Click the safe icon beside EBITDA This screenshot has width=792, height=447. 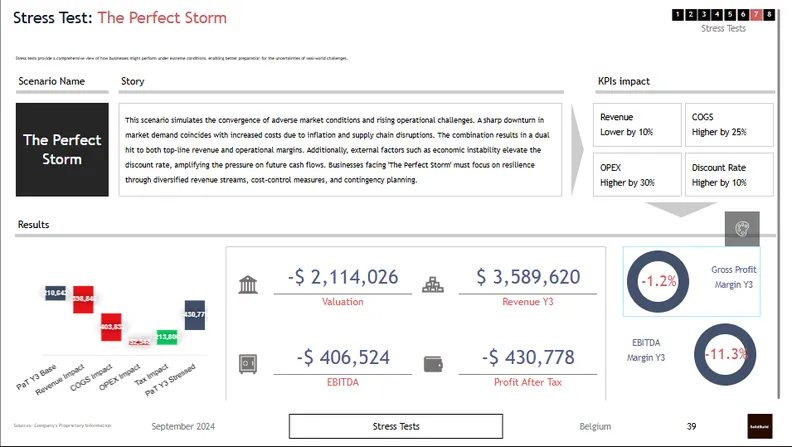249,364
